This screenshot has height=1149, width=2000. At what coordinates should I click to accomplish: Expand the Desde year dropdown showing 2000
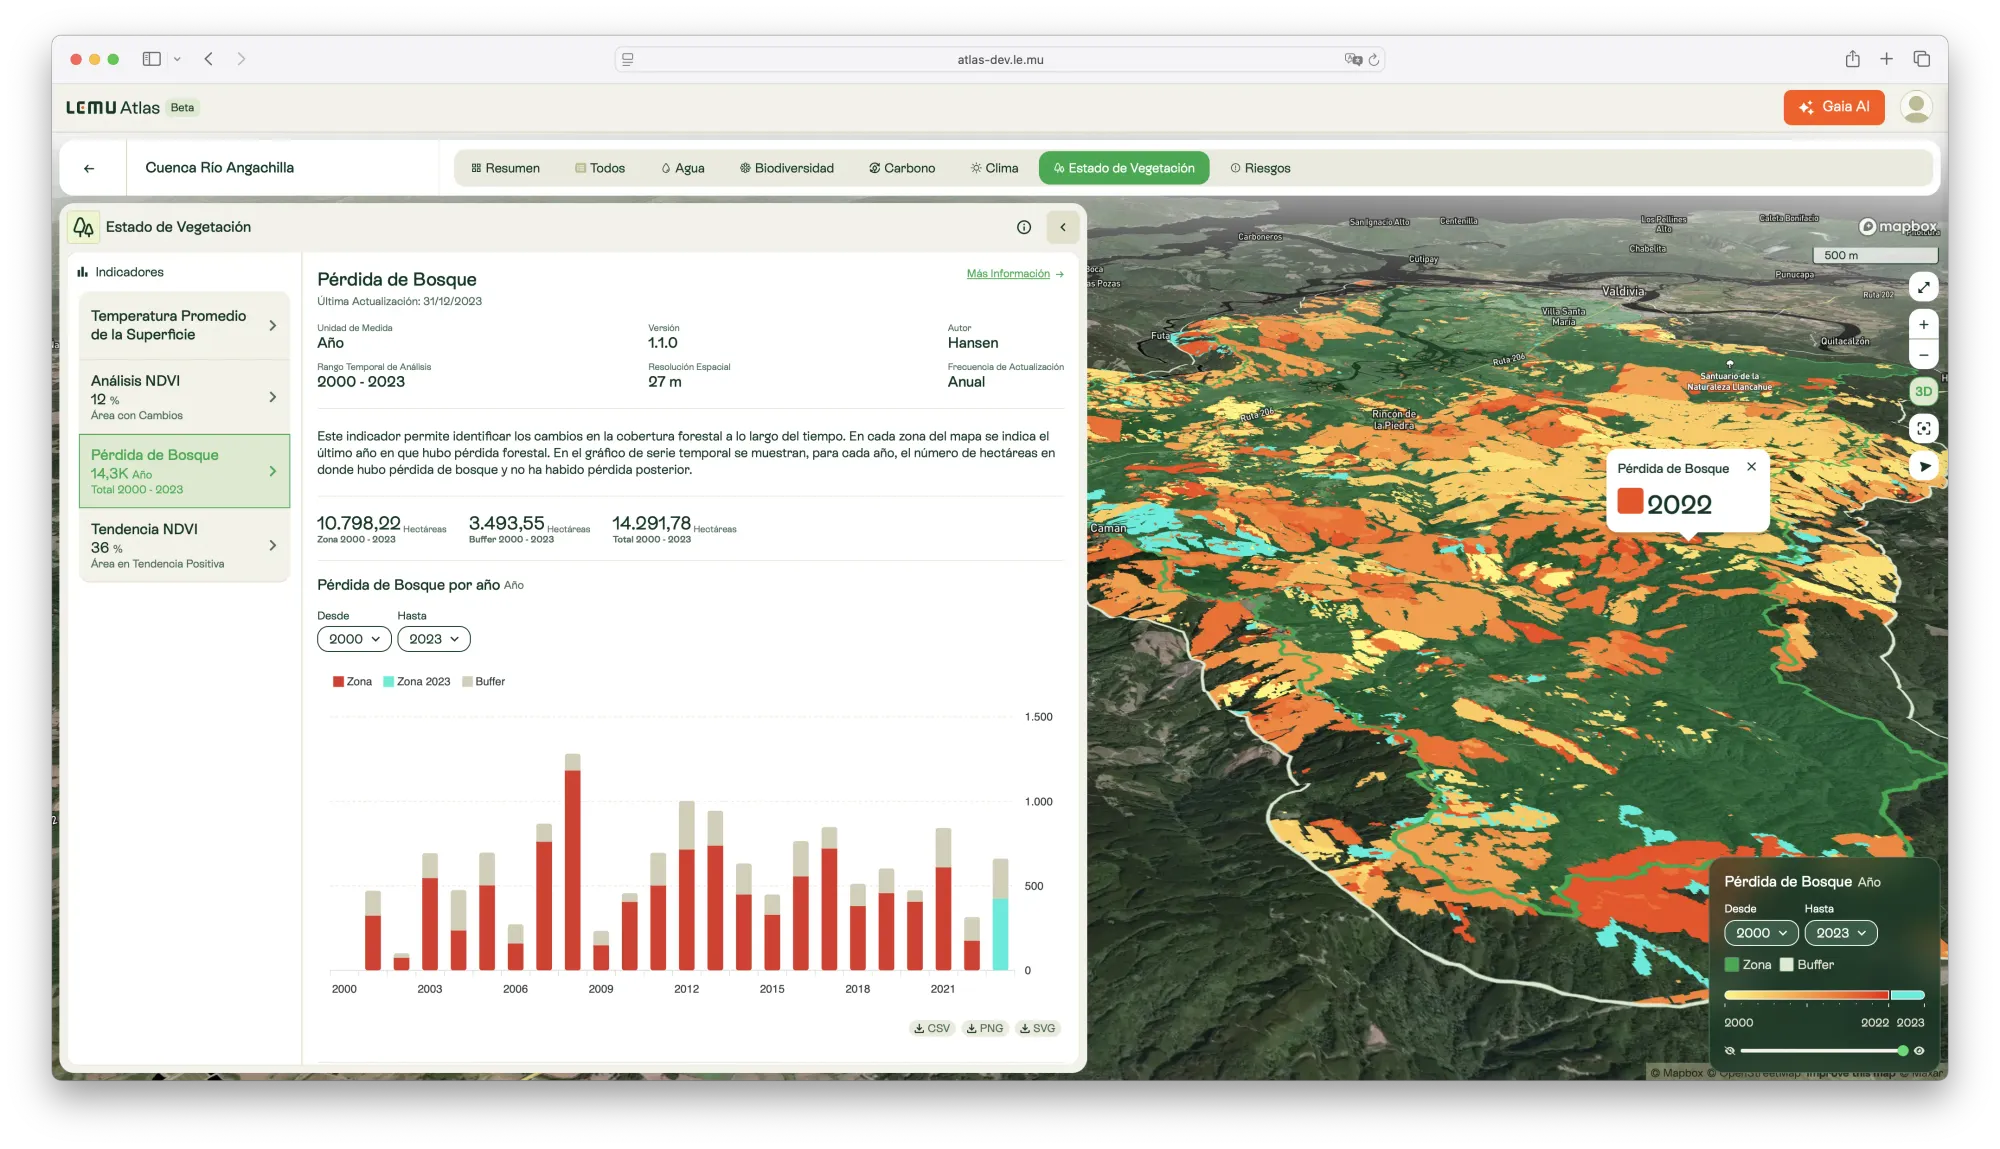[x=353, y=639]
